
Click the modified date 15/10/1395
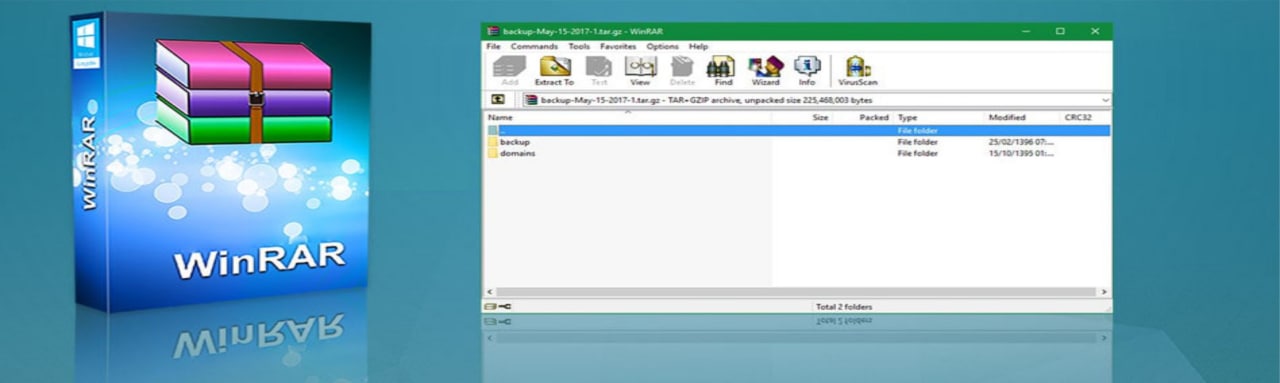click(1021, 153)
